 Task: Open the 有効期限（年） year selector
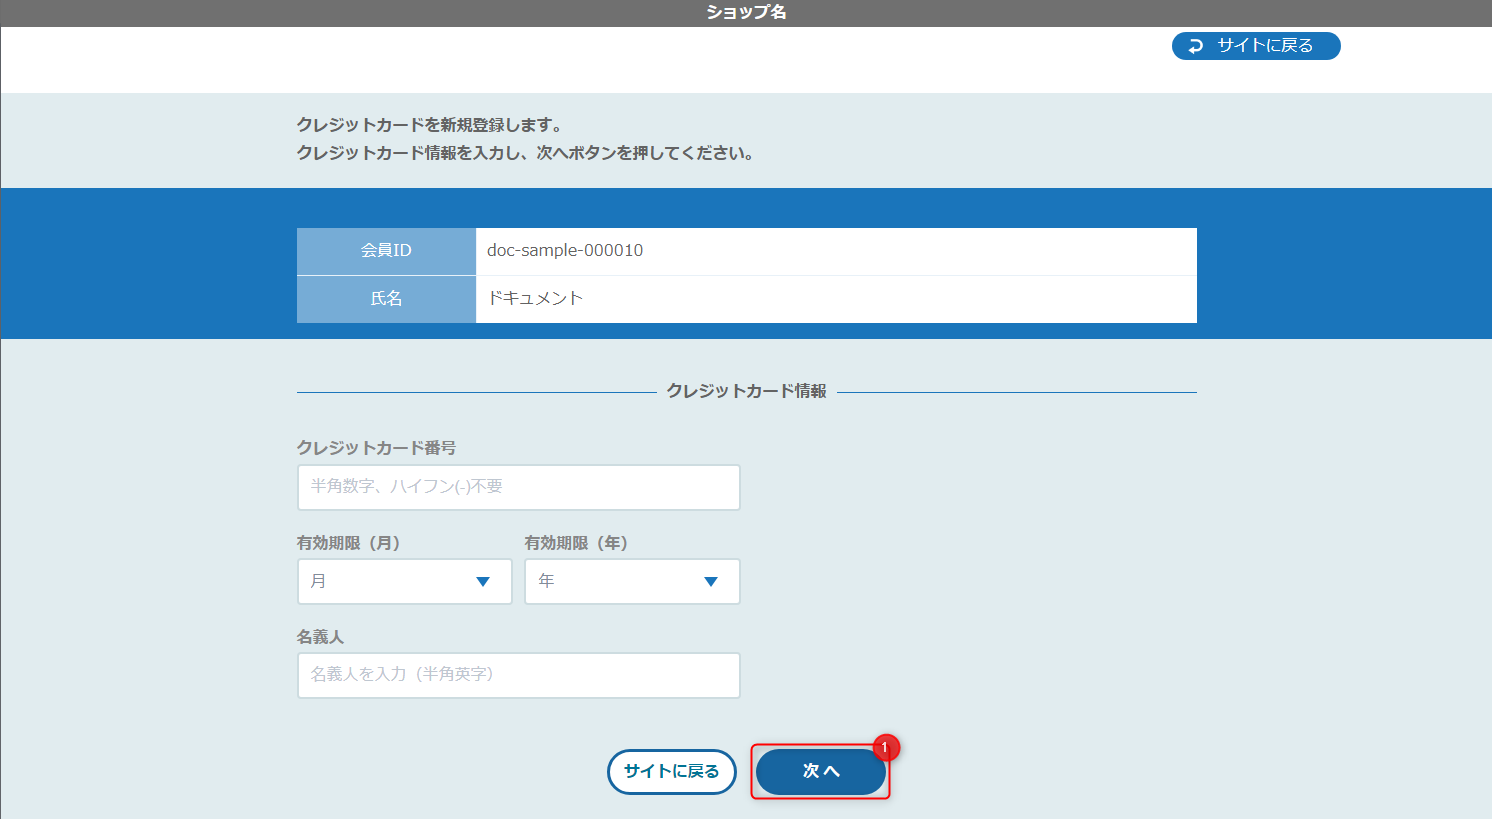tap(632, 581)
